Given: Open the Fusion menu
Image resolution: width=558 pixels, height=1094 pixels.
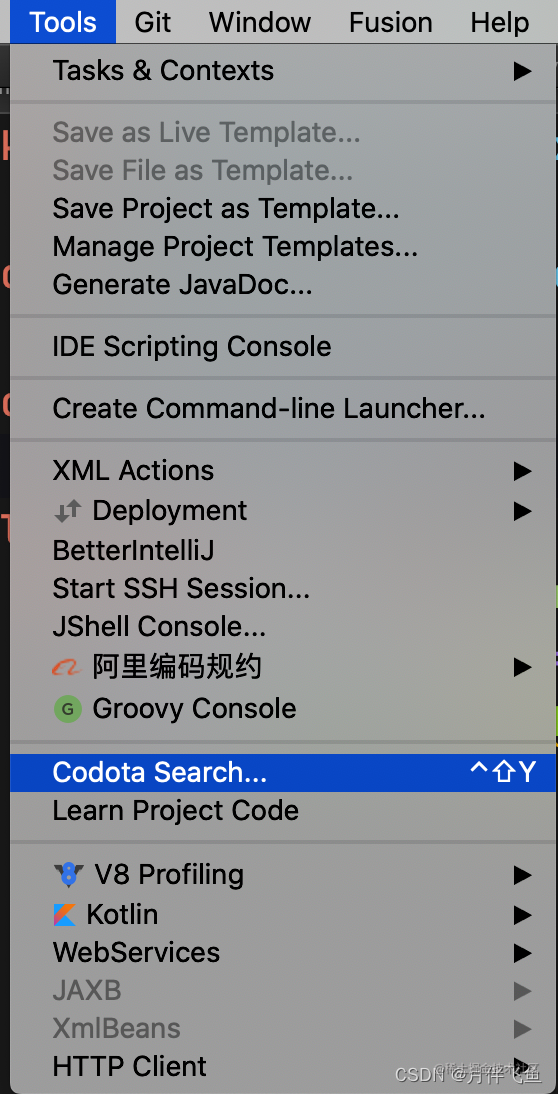Looking at the screenshot, I should coord(391,22).
